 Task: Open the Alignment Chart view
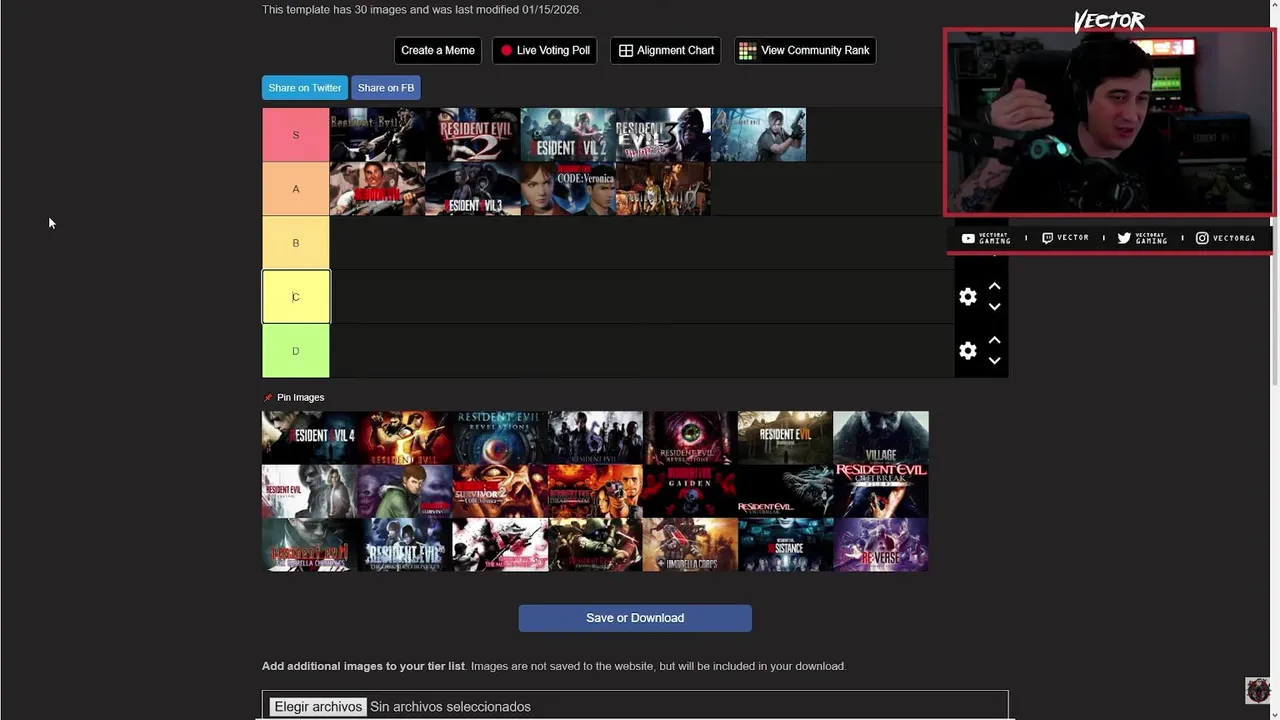pos(666,50)
